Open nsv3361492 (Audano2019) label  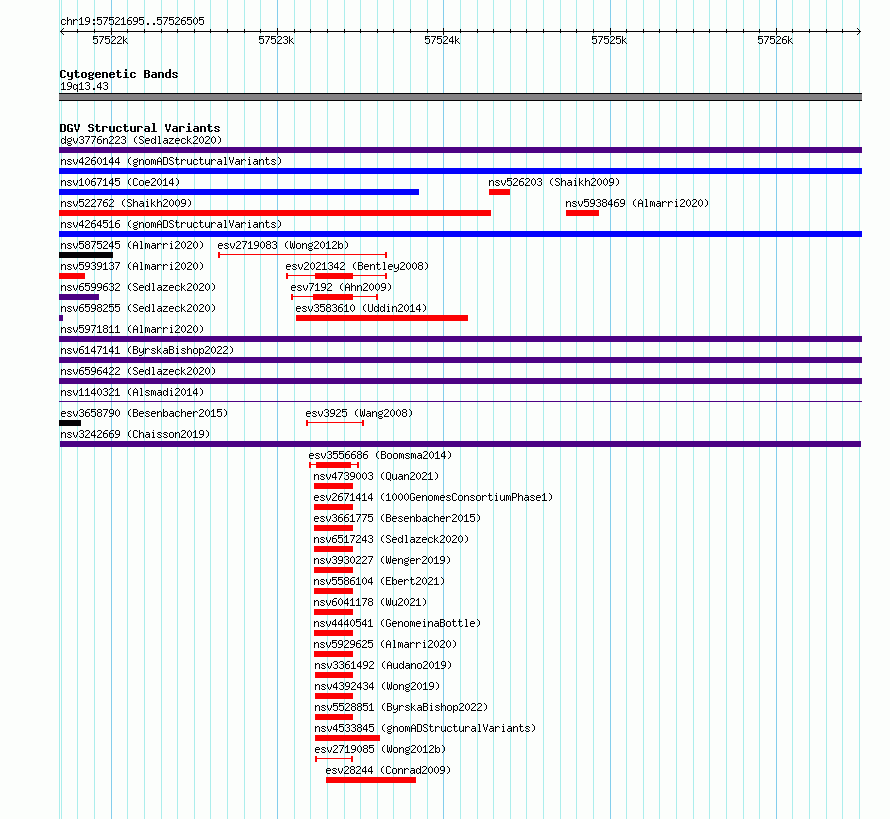click(x=383, y=665)
